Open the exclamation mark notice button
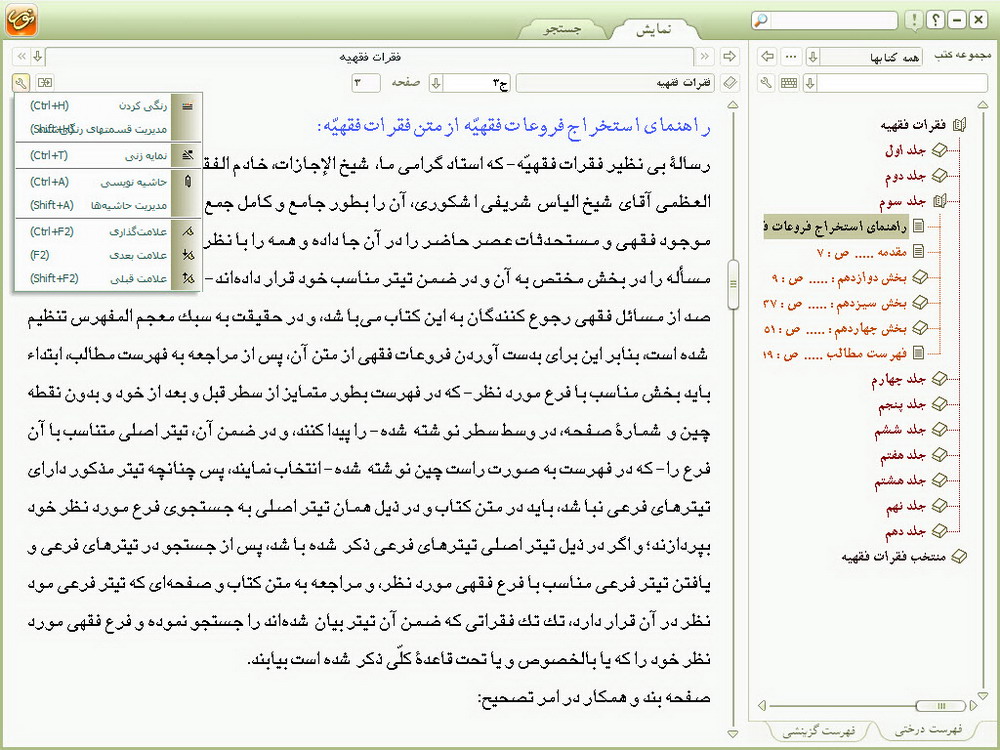 point(913,20)
